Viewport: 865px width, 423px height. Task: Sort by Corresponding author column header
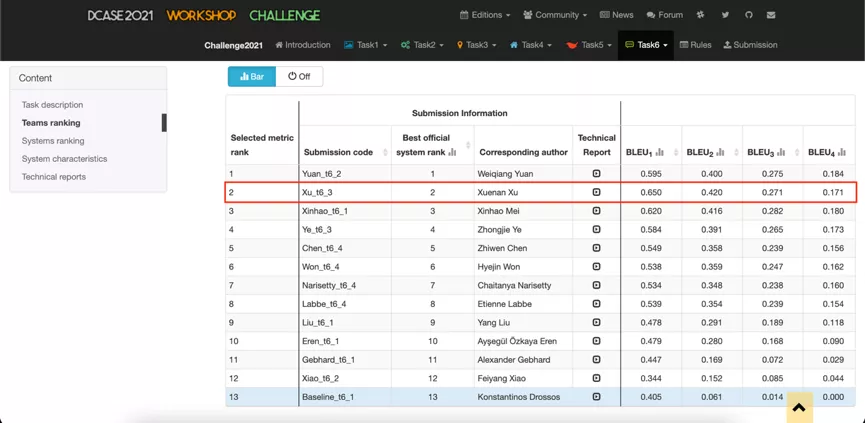(524, 152)
